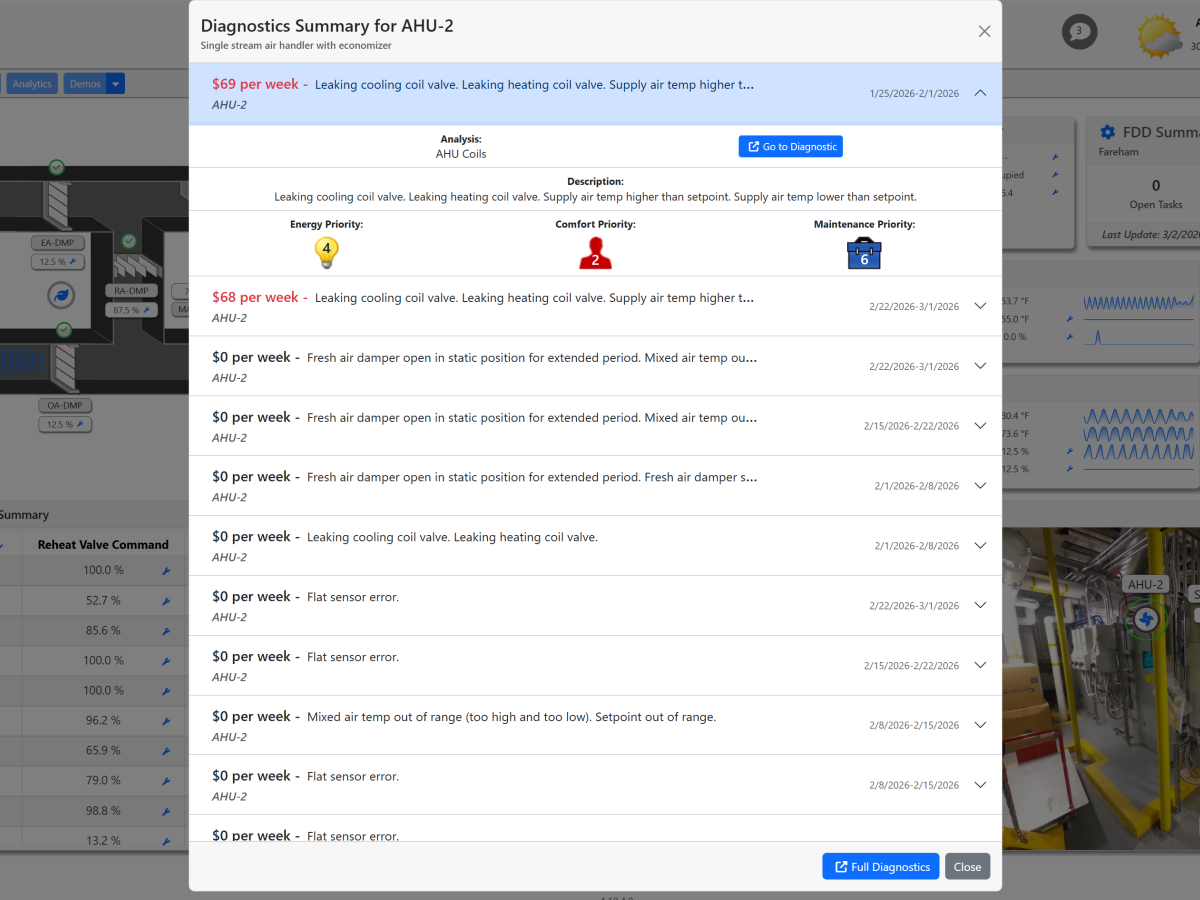Expand the Mixed air temp out of range row

[x=980, y=725]
